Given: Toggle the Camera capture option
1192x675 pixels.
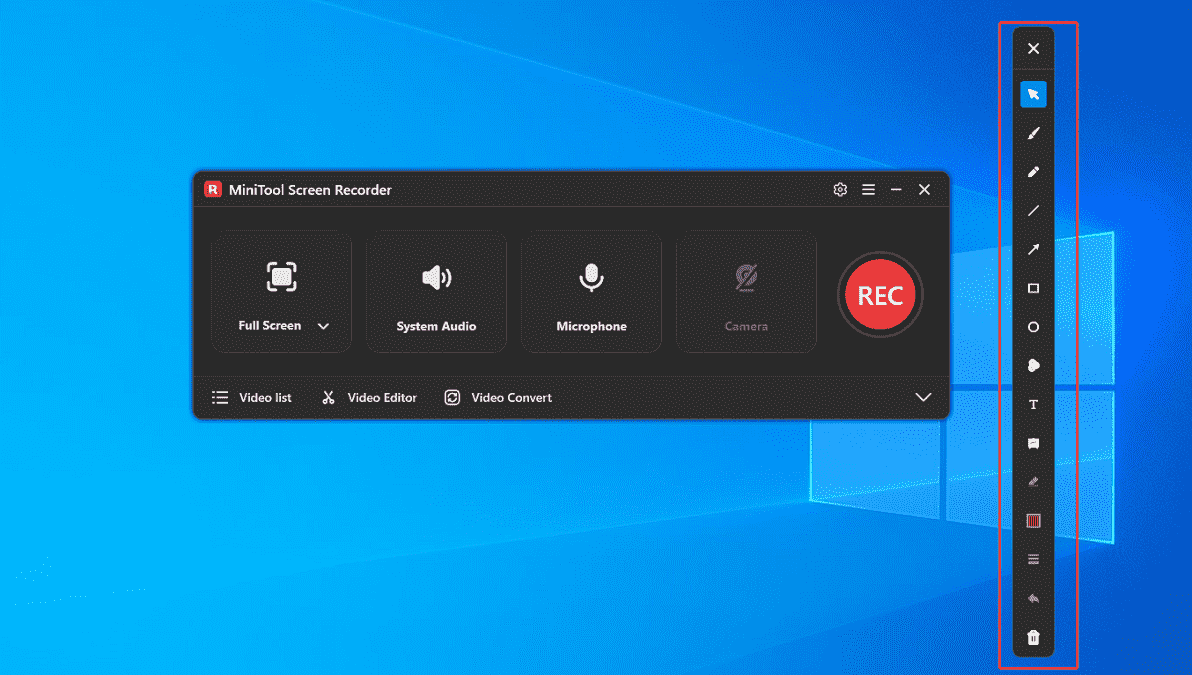Looking at the screenshot, I should click(746, 291).
